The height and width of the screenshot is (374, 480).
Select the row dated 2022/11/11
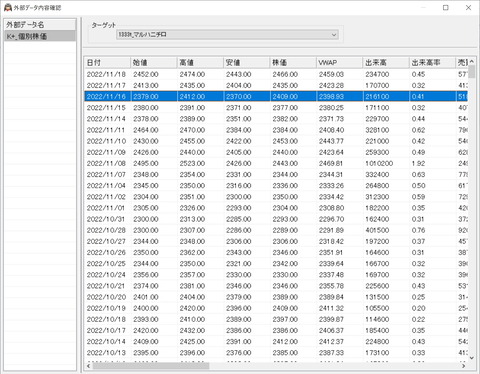[276, 130]
